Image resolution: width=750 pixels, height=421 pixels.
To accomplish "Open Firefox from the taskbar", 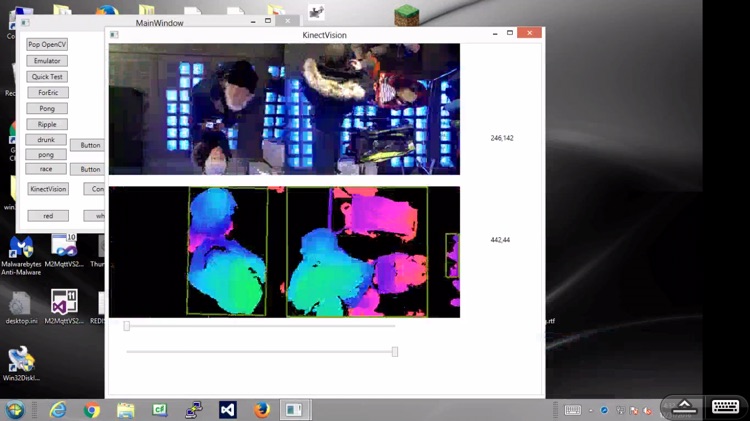I will [x=262, y=410].
